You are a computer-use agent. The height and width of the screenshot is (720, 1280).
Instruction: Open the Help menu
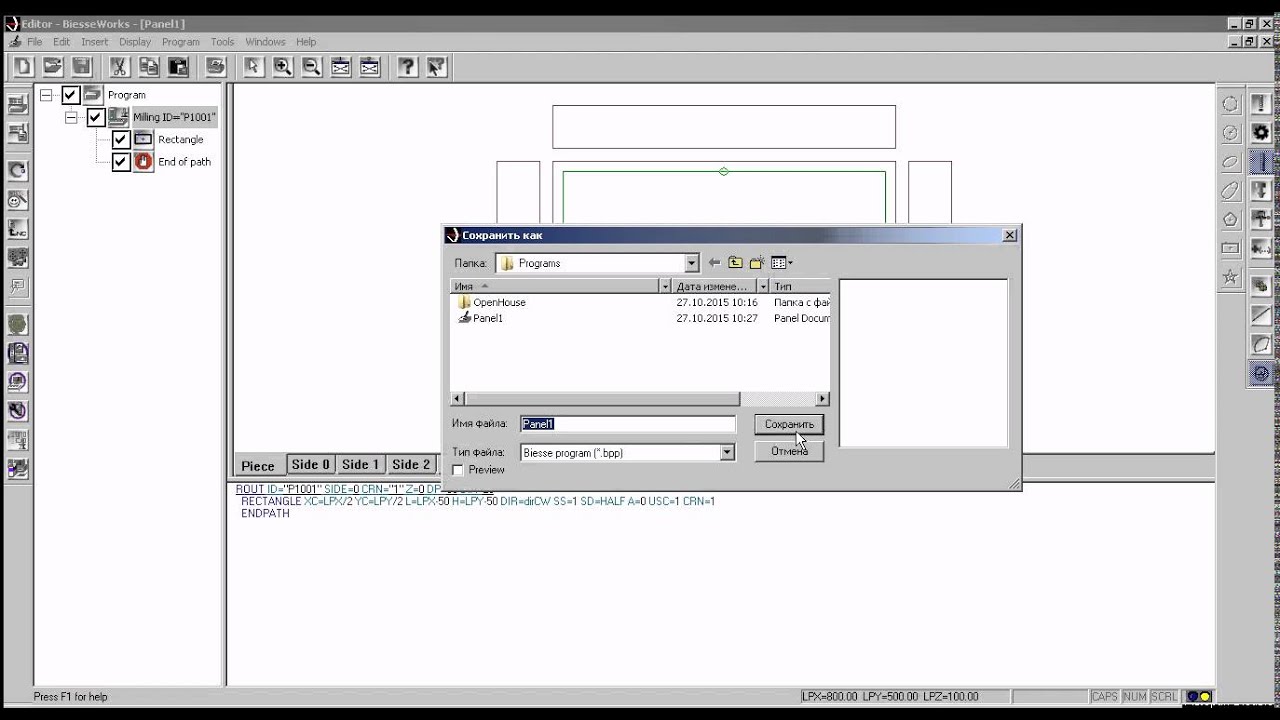(x=306, y=42)
